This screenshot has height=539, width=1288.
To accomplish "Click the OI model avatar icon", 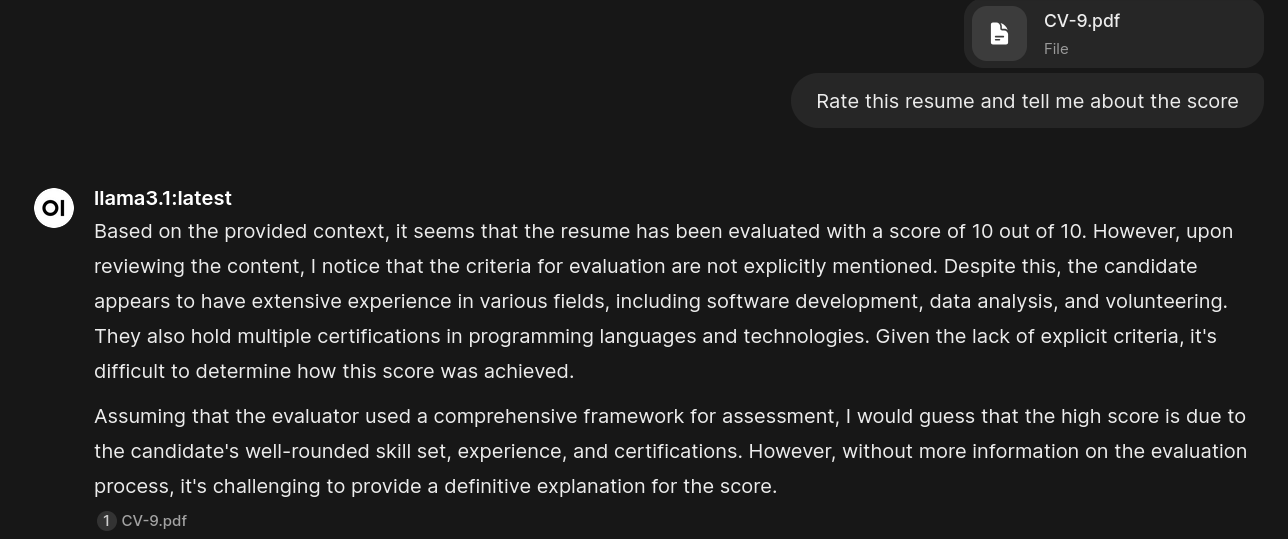I will (x=54, y=208).
